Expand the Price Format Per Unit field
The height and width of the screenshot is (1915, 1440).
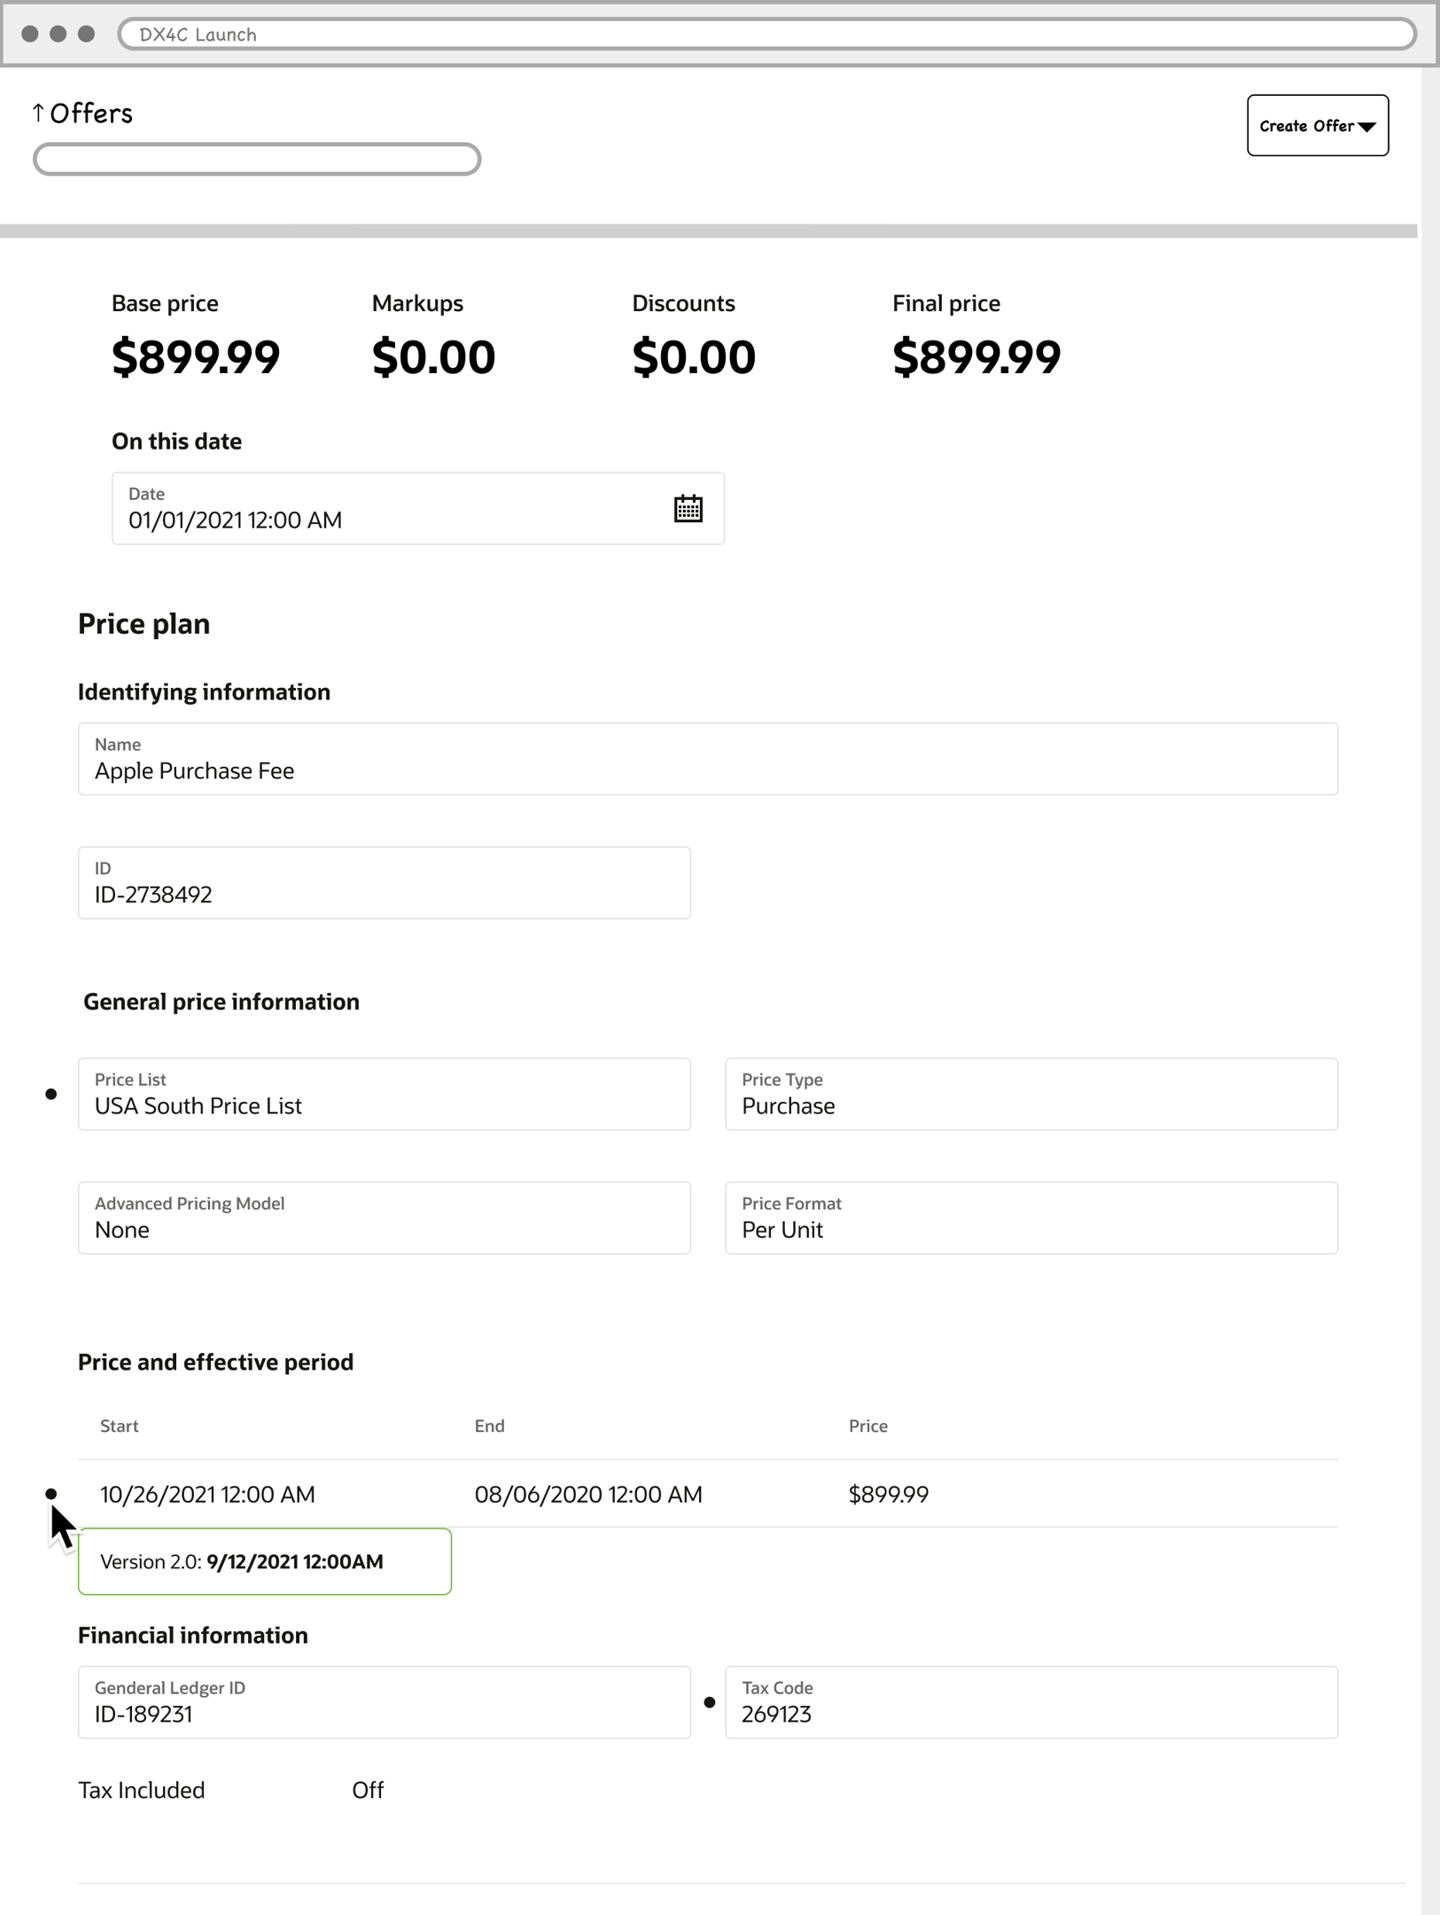1031,1218
